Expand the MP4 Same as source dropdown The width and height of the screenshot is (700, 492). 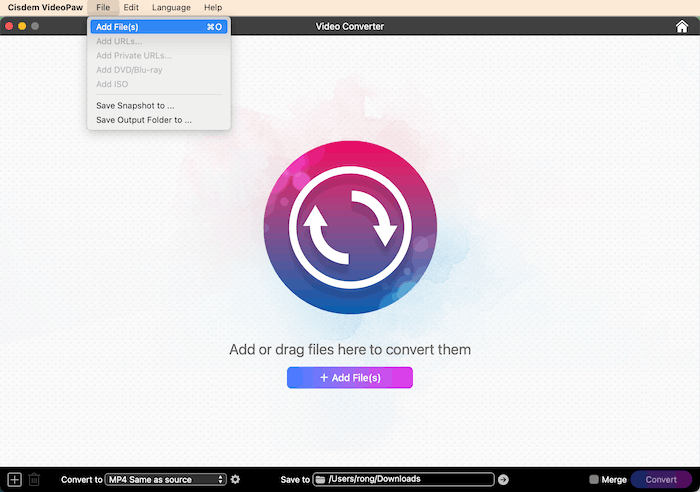166,480
